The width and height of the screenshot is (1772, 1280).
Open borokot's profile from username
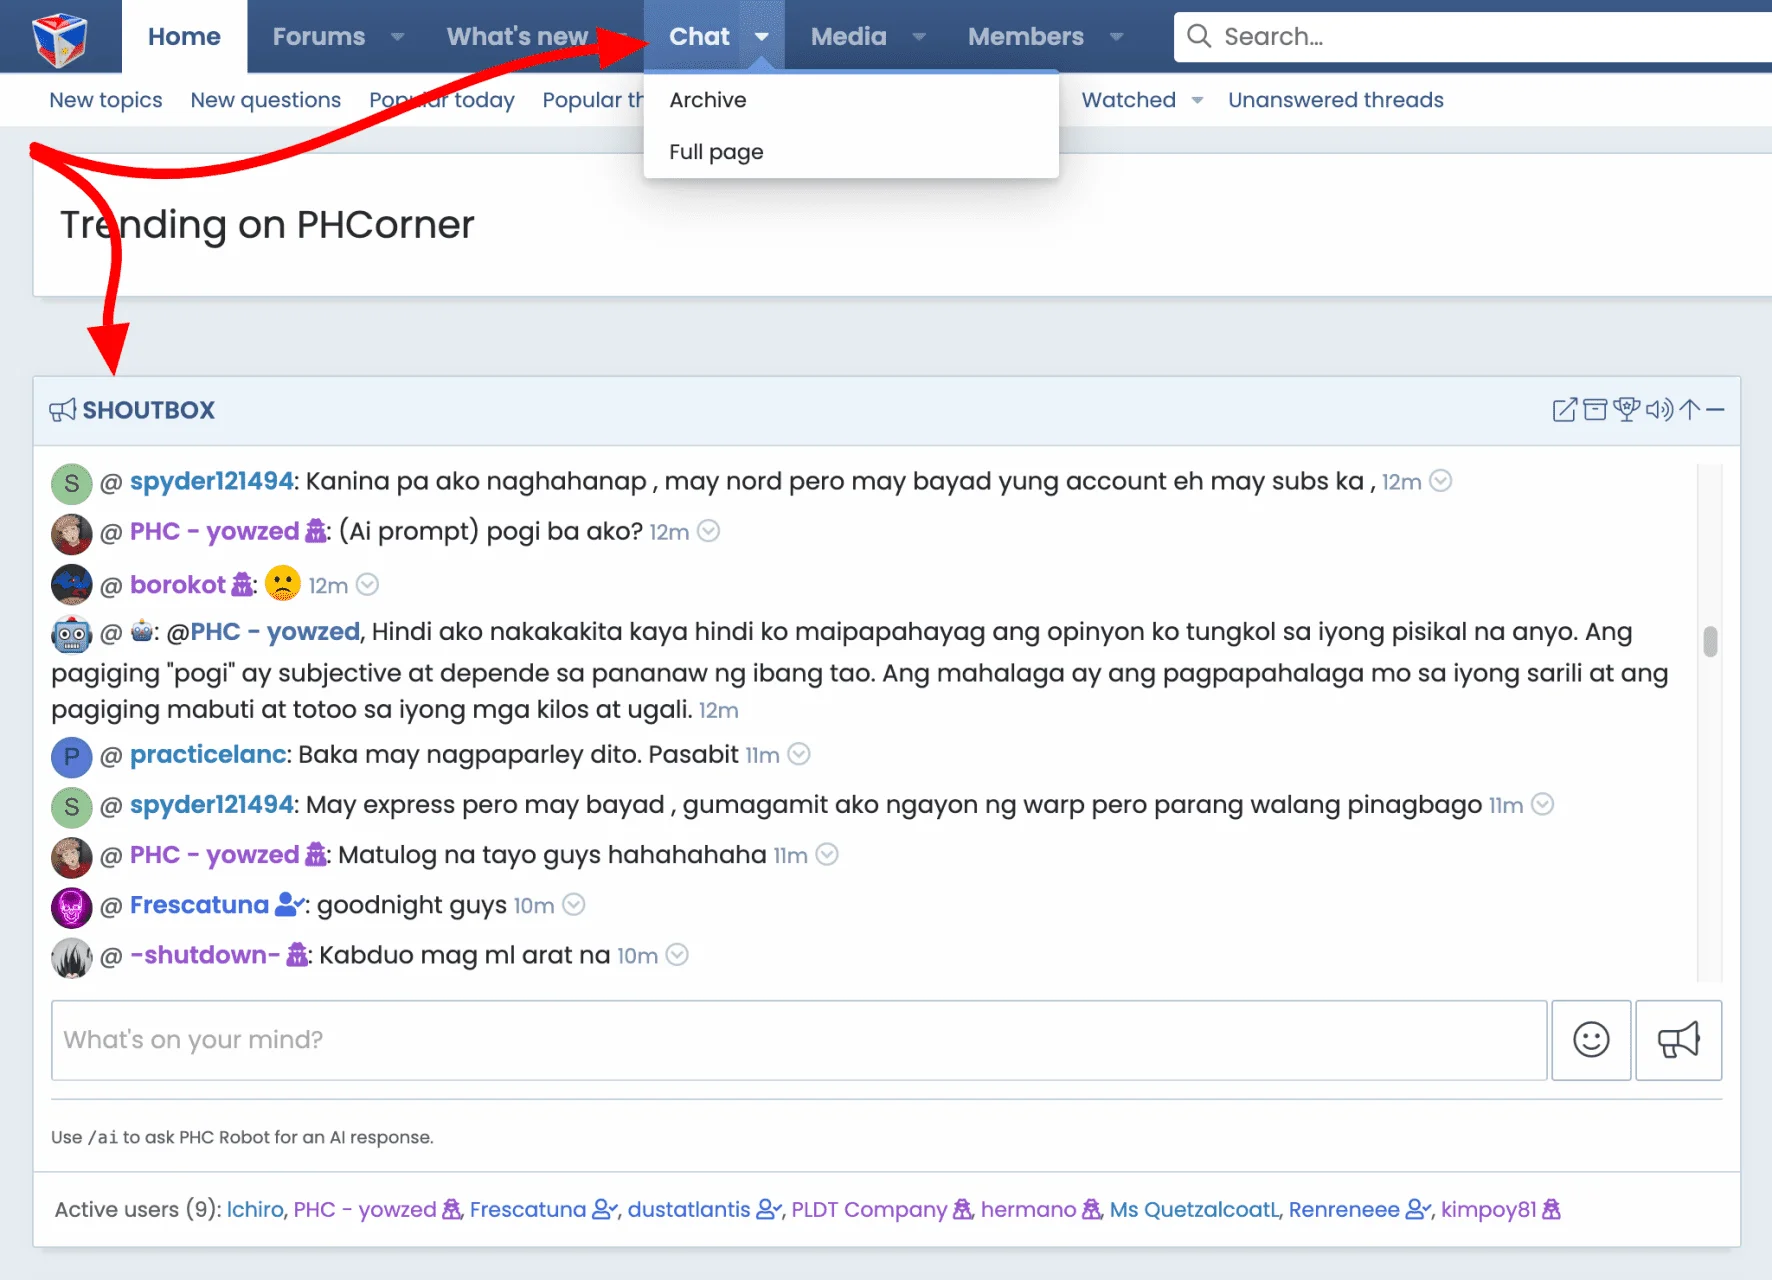178,585
